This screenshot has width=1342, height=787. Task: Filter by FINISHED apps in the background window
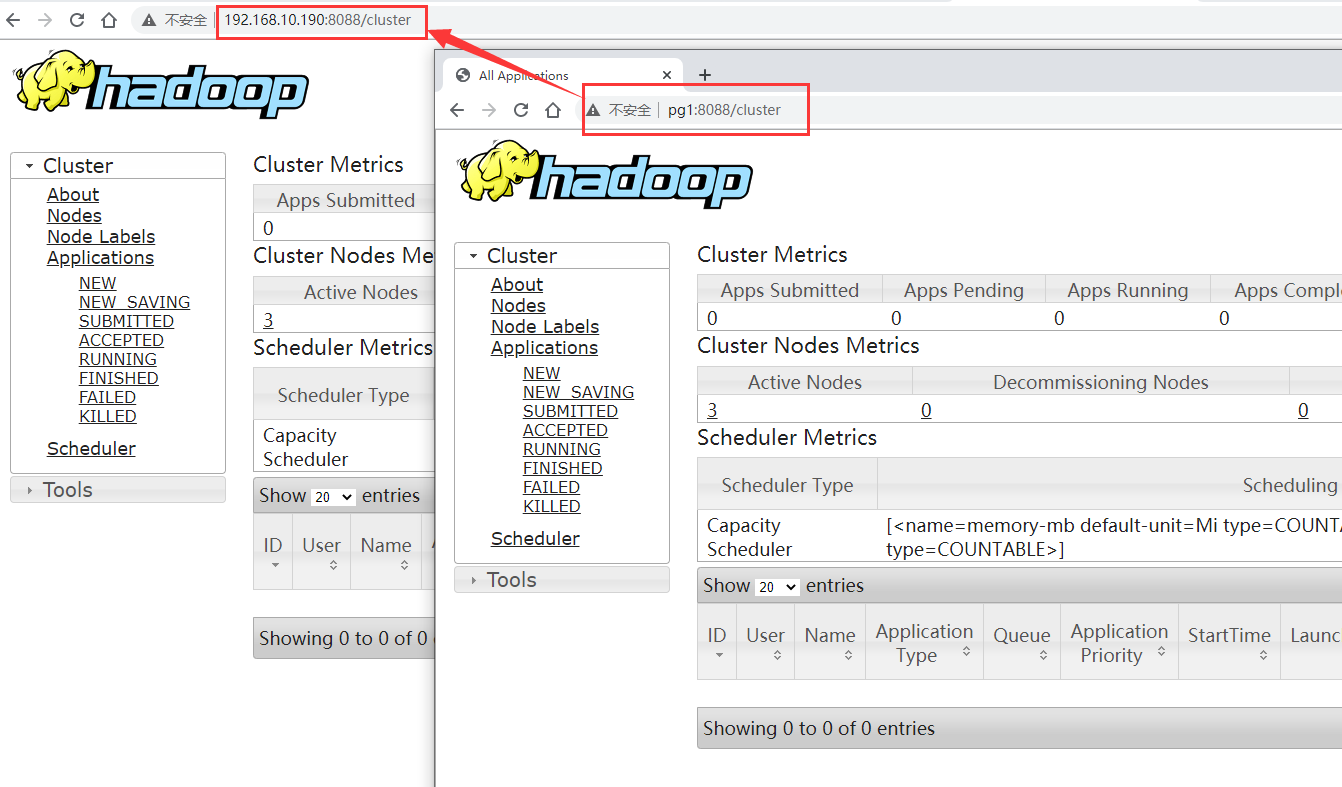[x=119, y=378]
